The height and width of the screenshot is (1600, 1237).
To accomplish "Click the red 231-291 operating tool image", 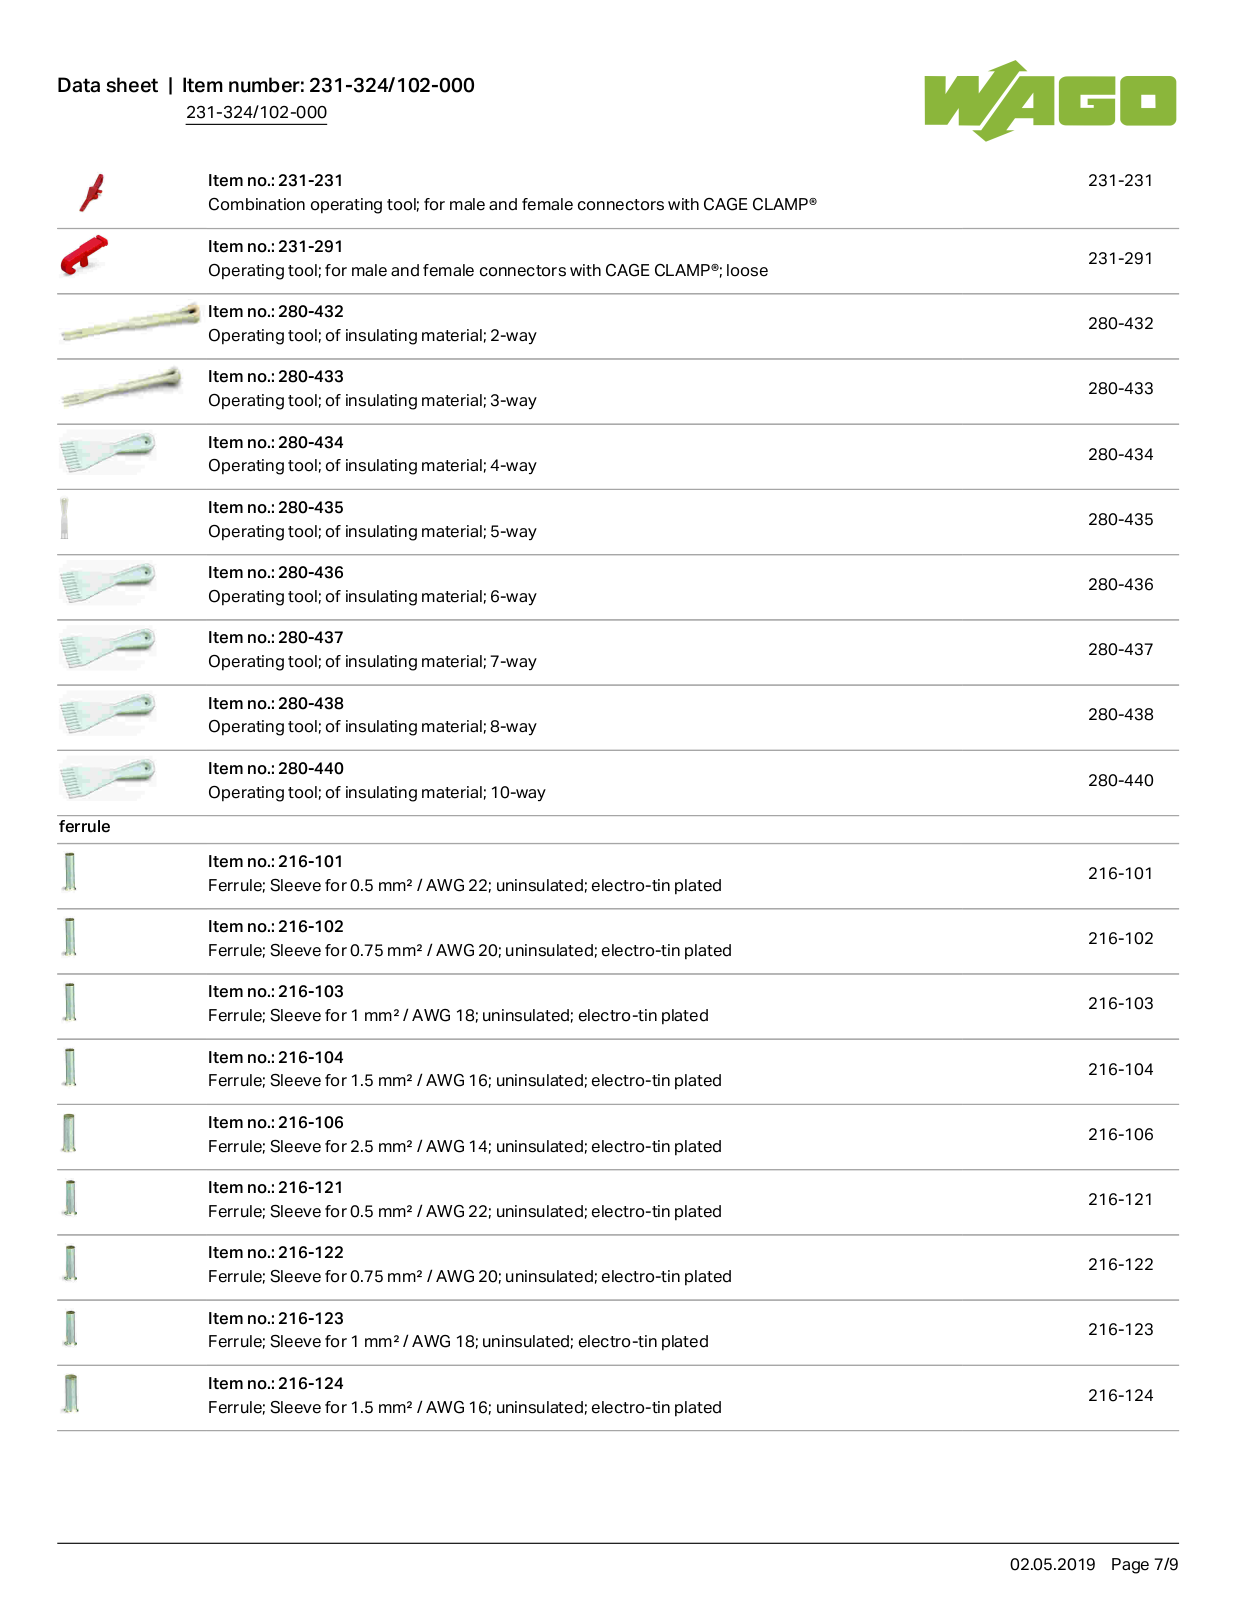I will point(84,254).
